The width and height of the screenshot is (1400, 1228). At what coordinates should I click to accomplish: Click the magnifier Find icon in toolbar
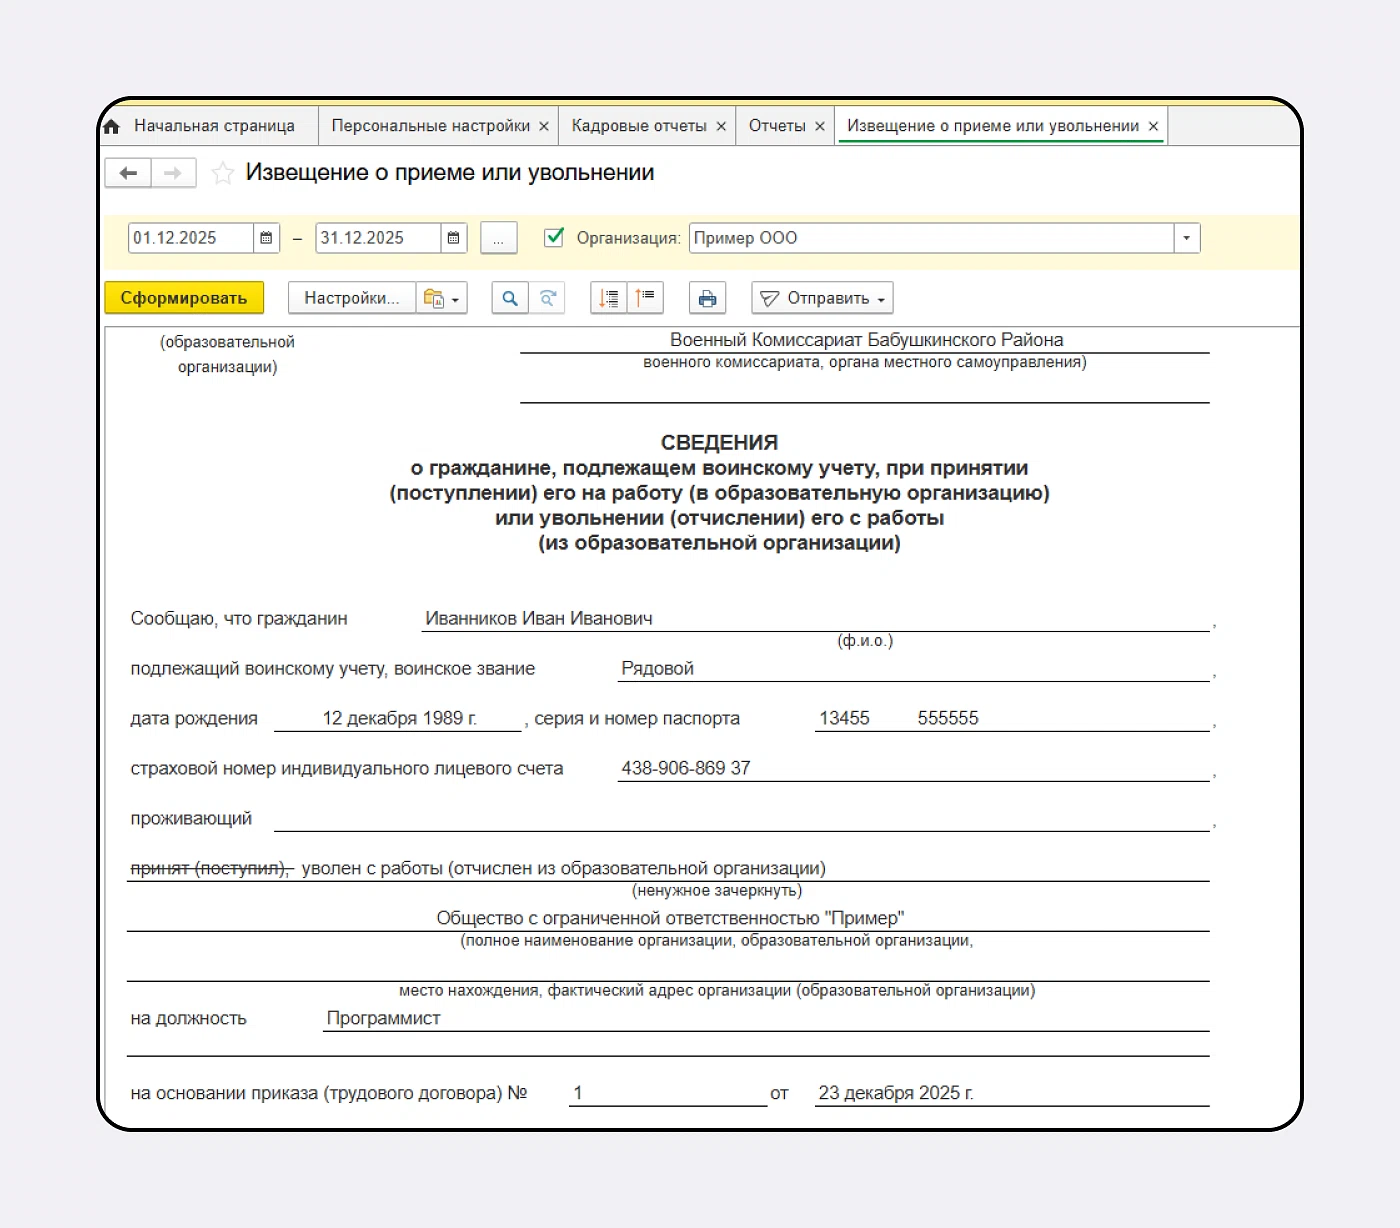click(x=510, y=298)
